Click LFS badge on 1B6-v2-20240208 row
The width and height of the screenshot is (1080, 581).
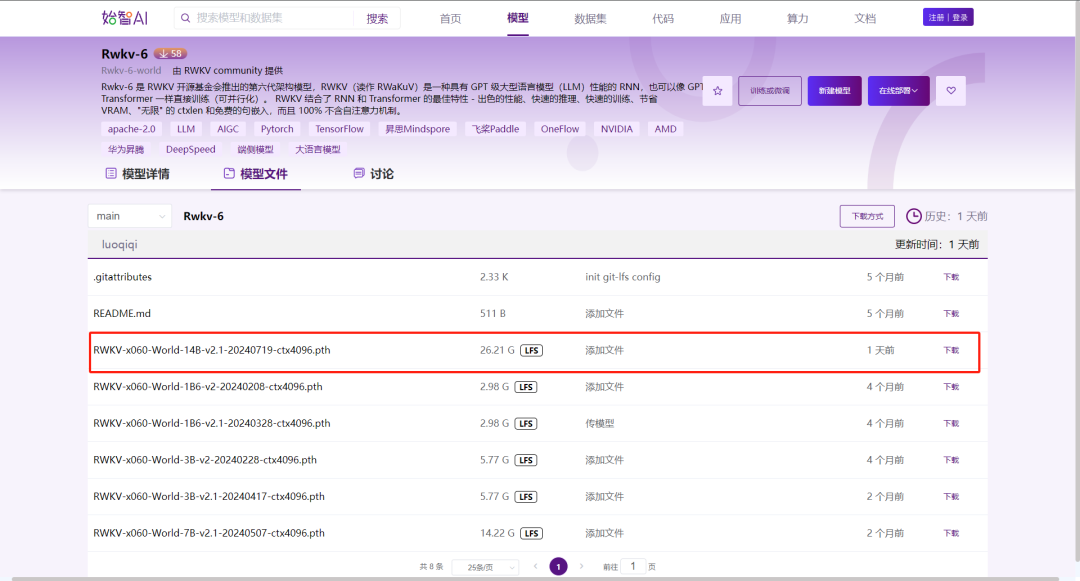[x=526, y=387]
